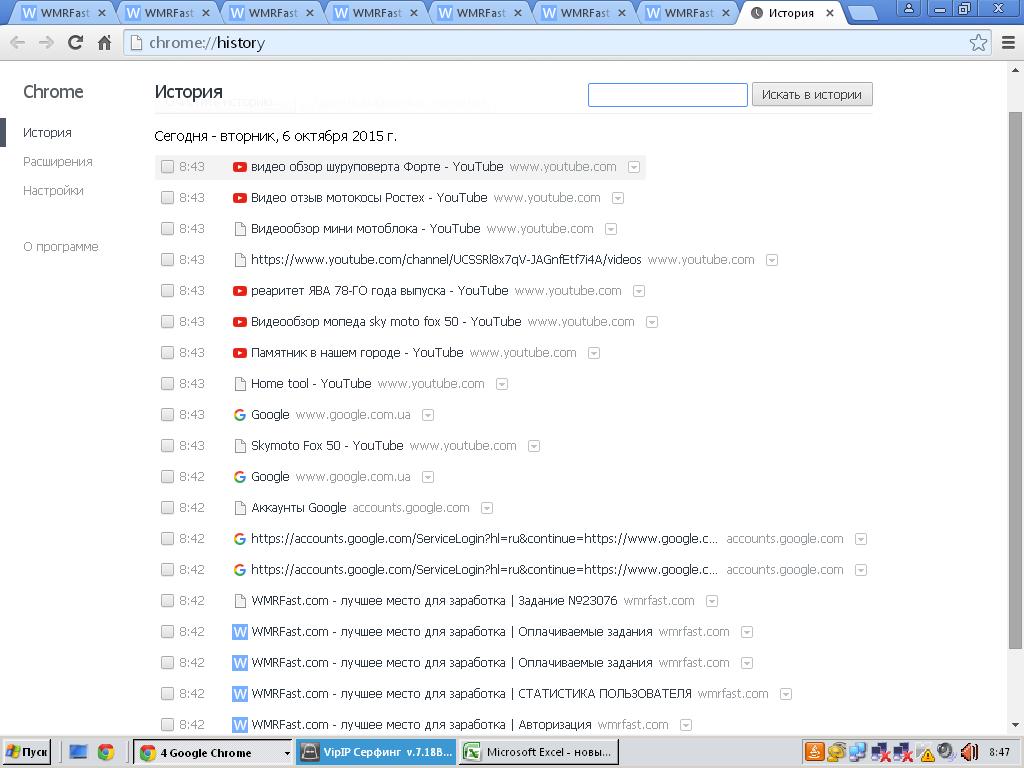Check the box for Skymoto Fox 50 entry
Viewport: 1024px width, 768px height.
coord(167,445)
